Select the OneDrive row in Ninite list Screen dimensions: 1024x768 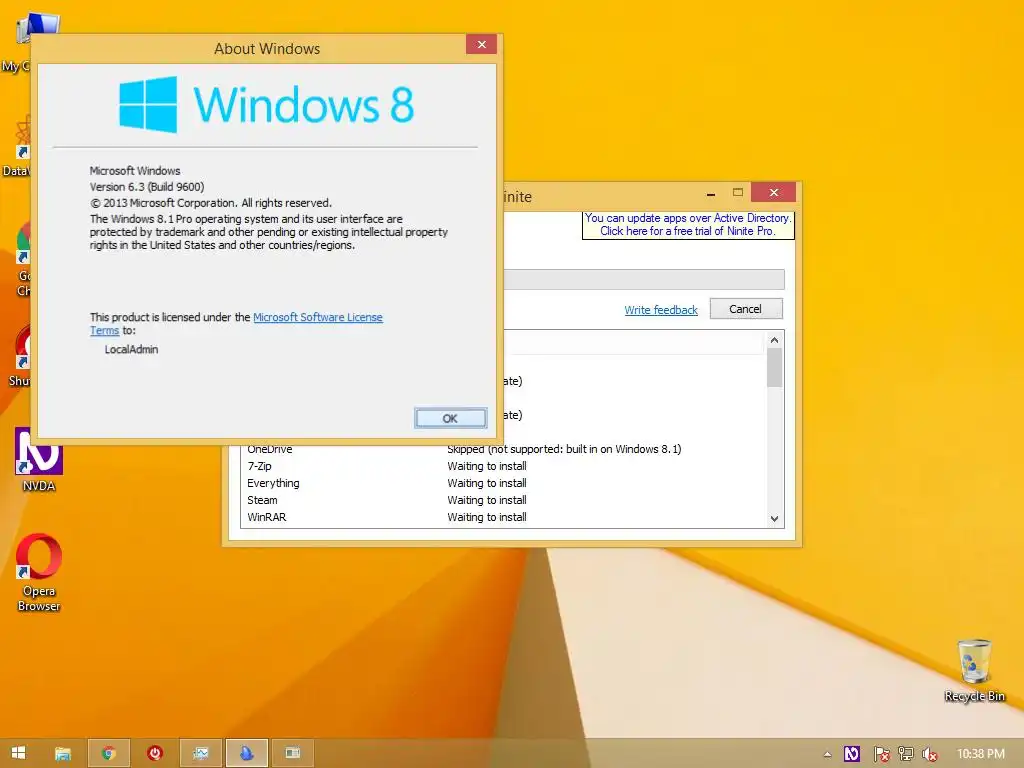[x=504, y=449]
